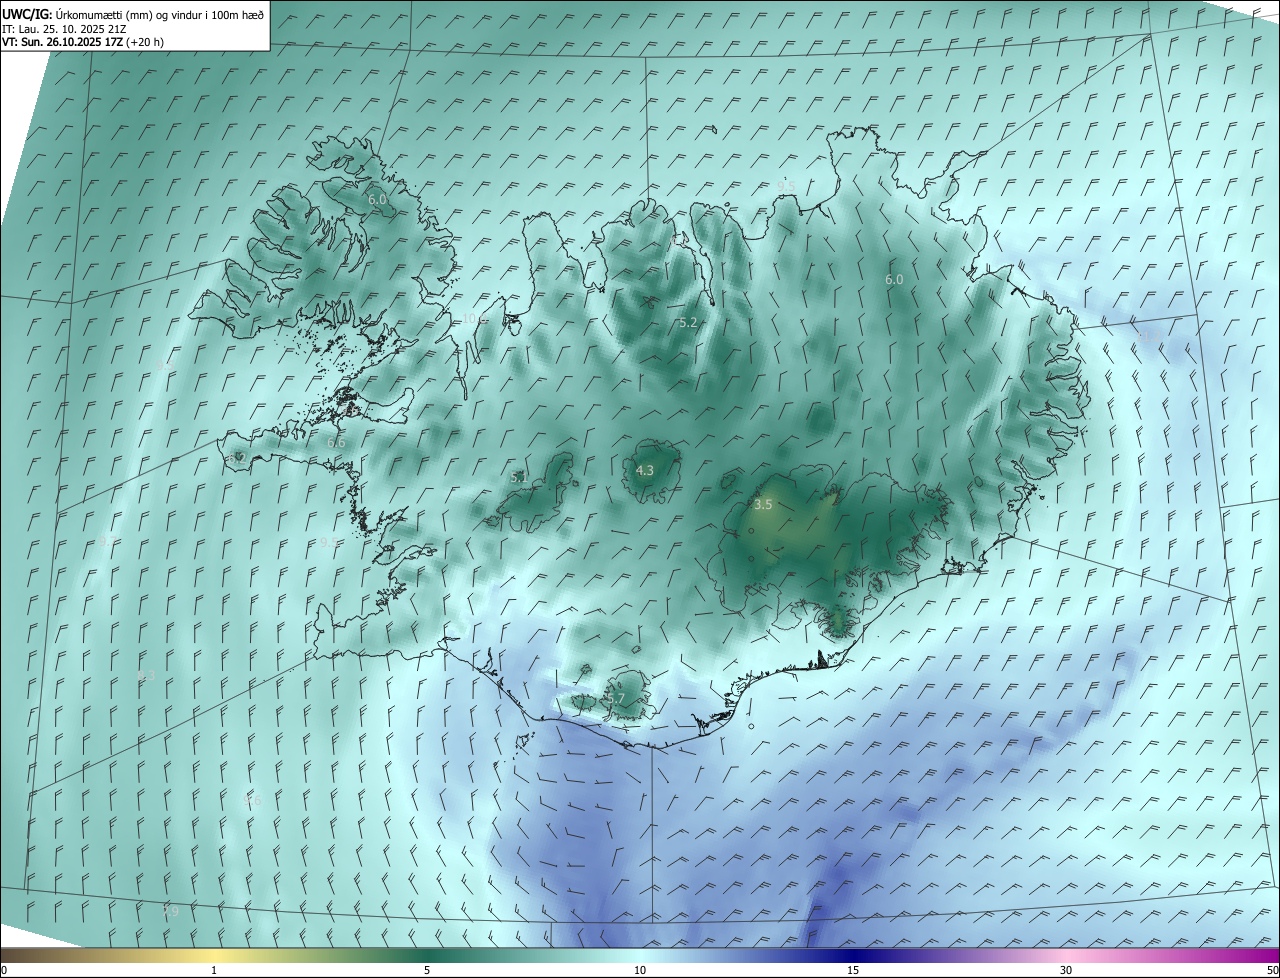Click the color scale tick label "30"

point(1066,971)
